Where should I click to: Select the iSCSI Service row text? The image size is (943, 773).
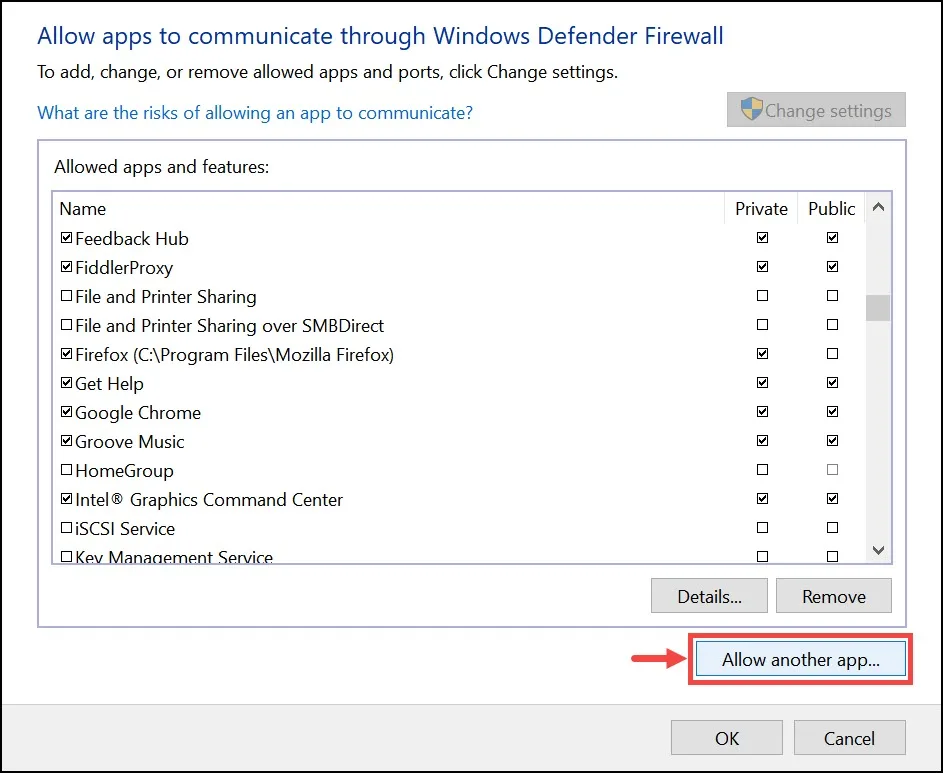(125, 529)
